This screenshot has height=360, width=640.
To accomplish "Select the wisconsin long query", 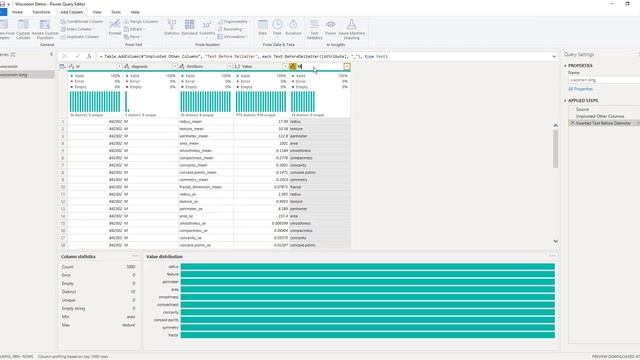I will [27, 75].
